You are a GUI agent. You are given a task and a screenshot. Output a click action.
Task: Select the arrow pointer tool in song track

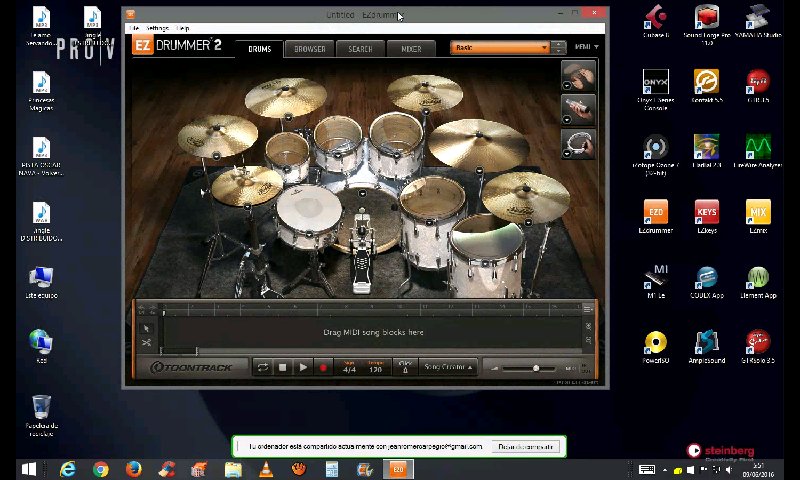146,329
